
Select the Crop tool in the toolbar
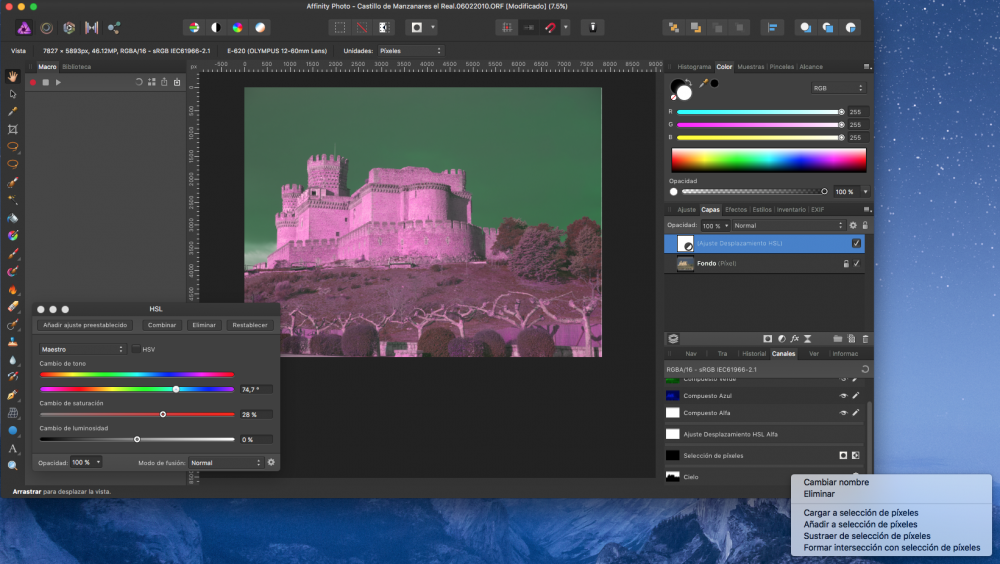[x=13, y=129]
